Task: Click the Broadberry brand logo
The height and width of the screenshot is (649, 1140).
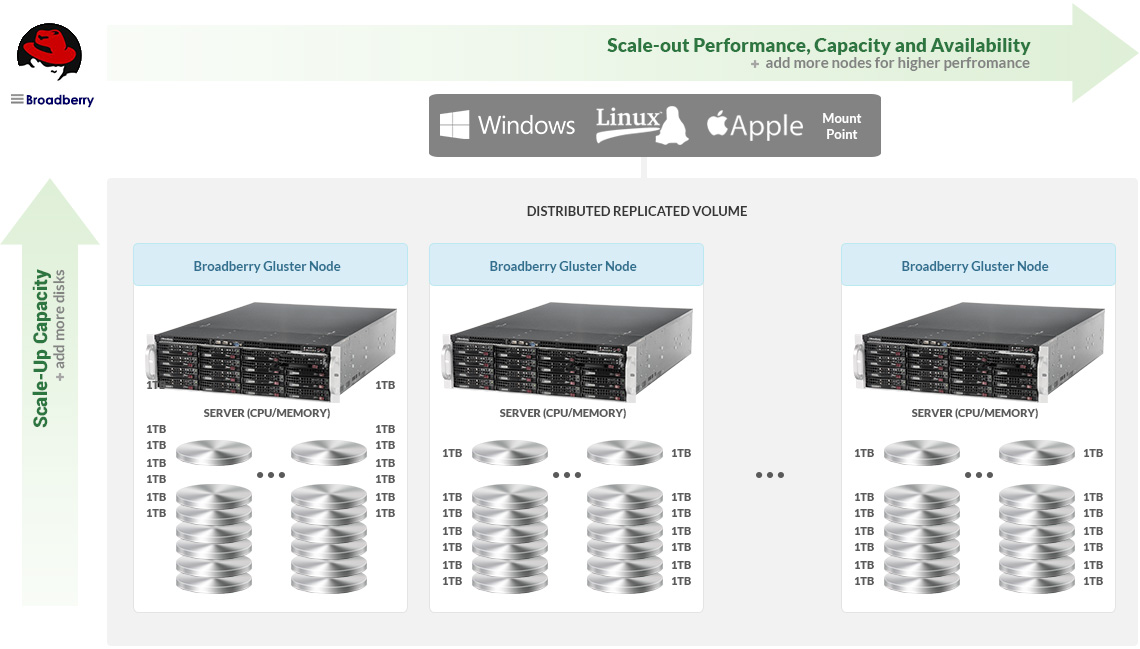Action: pyautogui.click(x=52, y=100)
